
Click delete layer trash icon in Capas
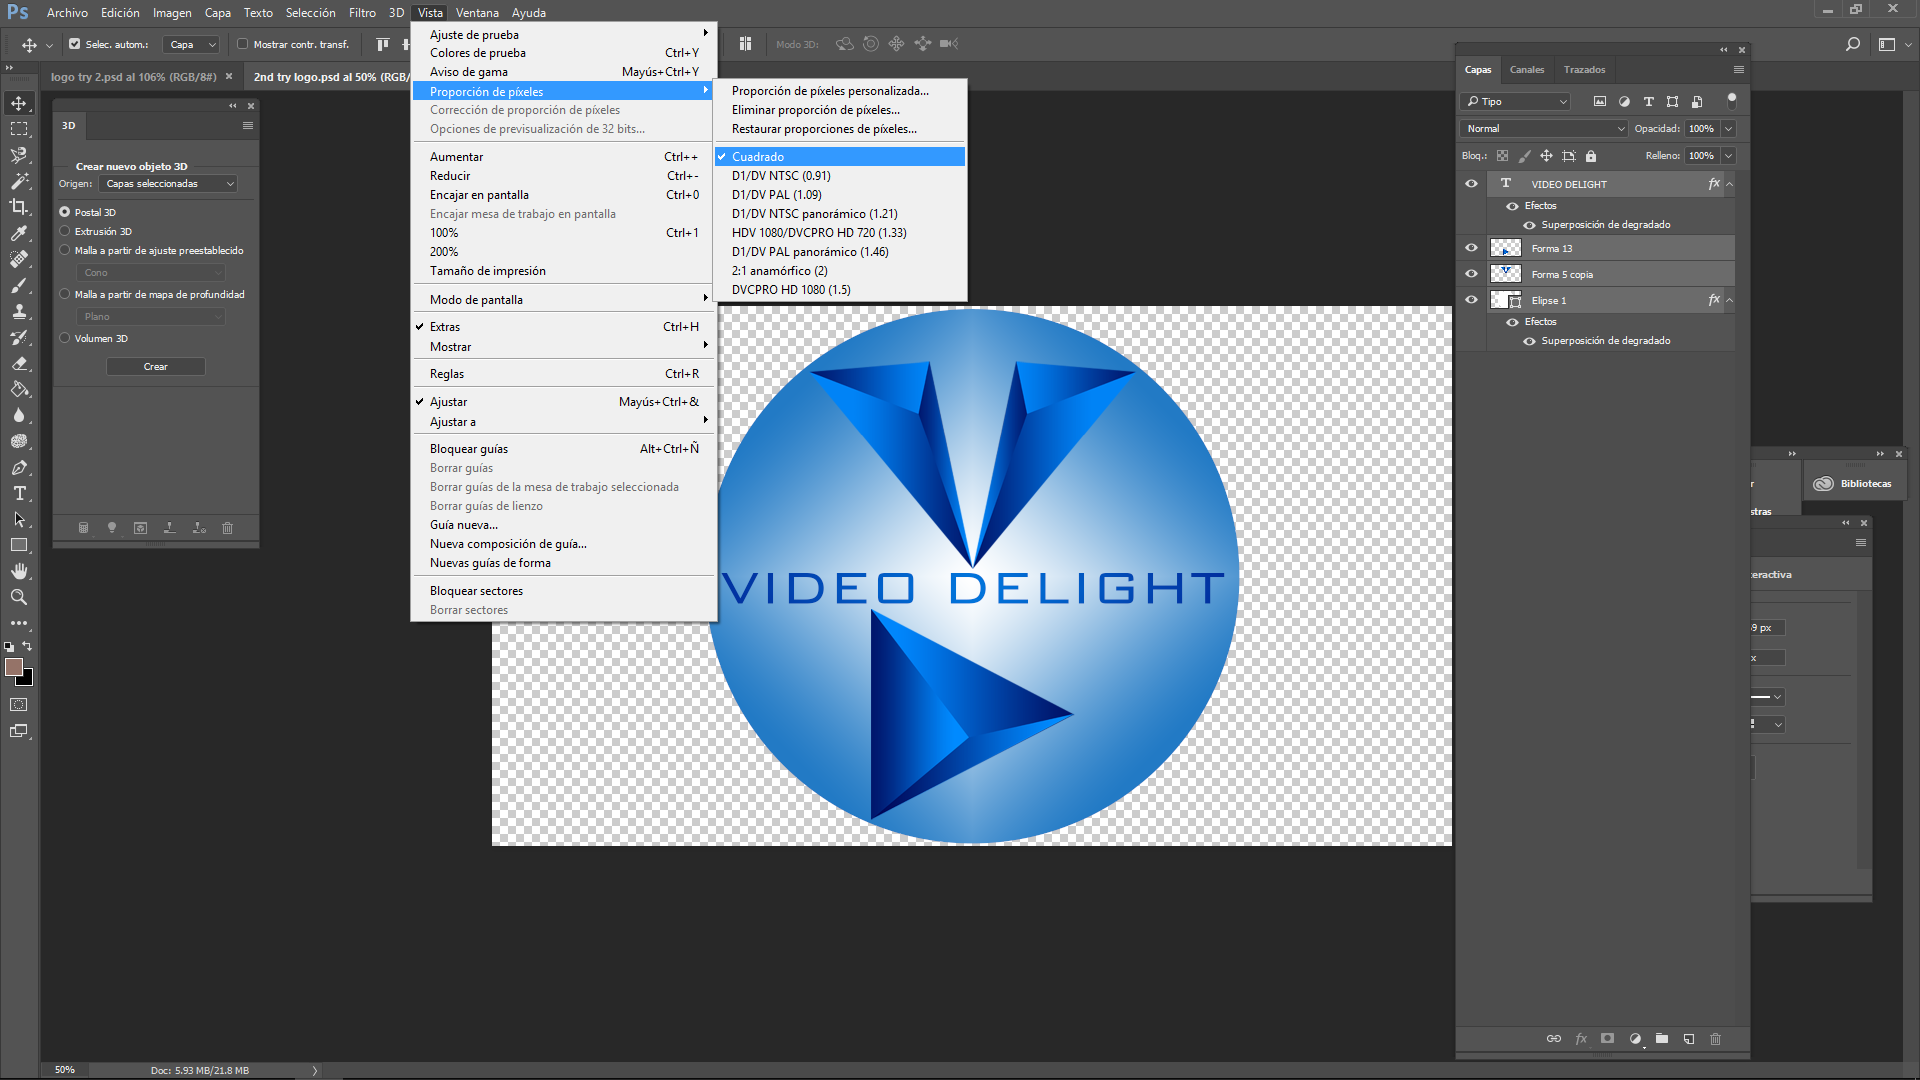1716,1039
